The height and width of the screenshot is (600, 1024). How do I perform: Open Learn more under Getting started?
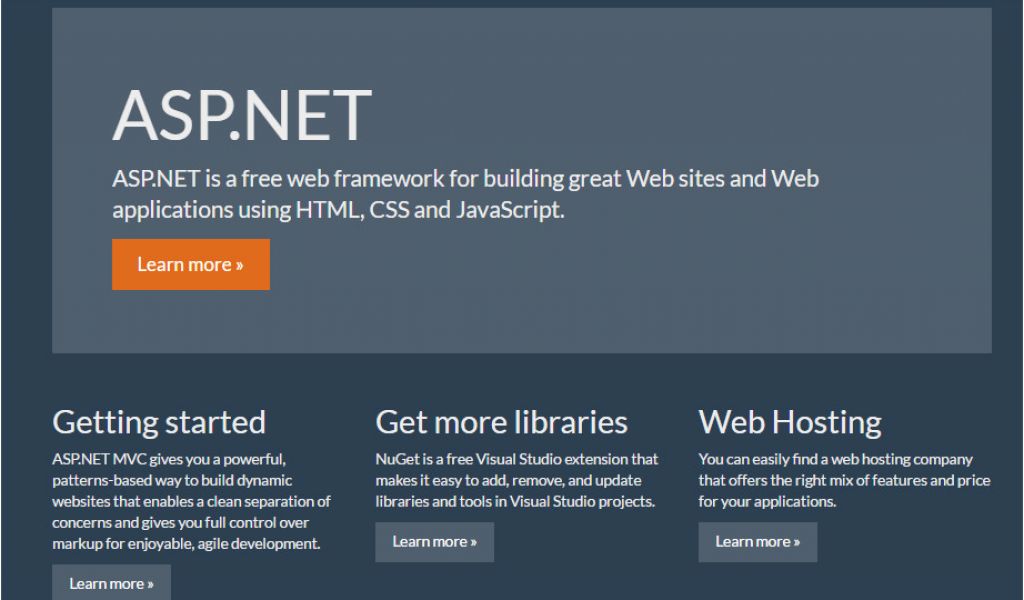112,582
